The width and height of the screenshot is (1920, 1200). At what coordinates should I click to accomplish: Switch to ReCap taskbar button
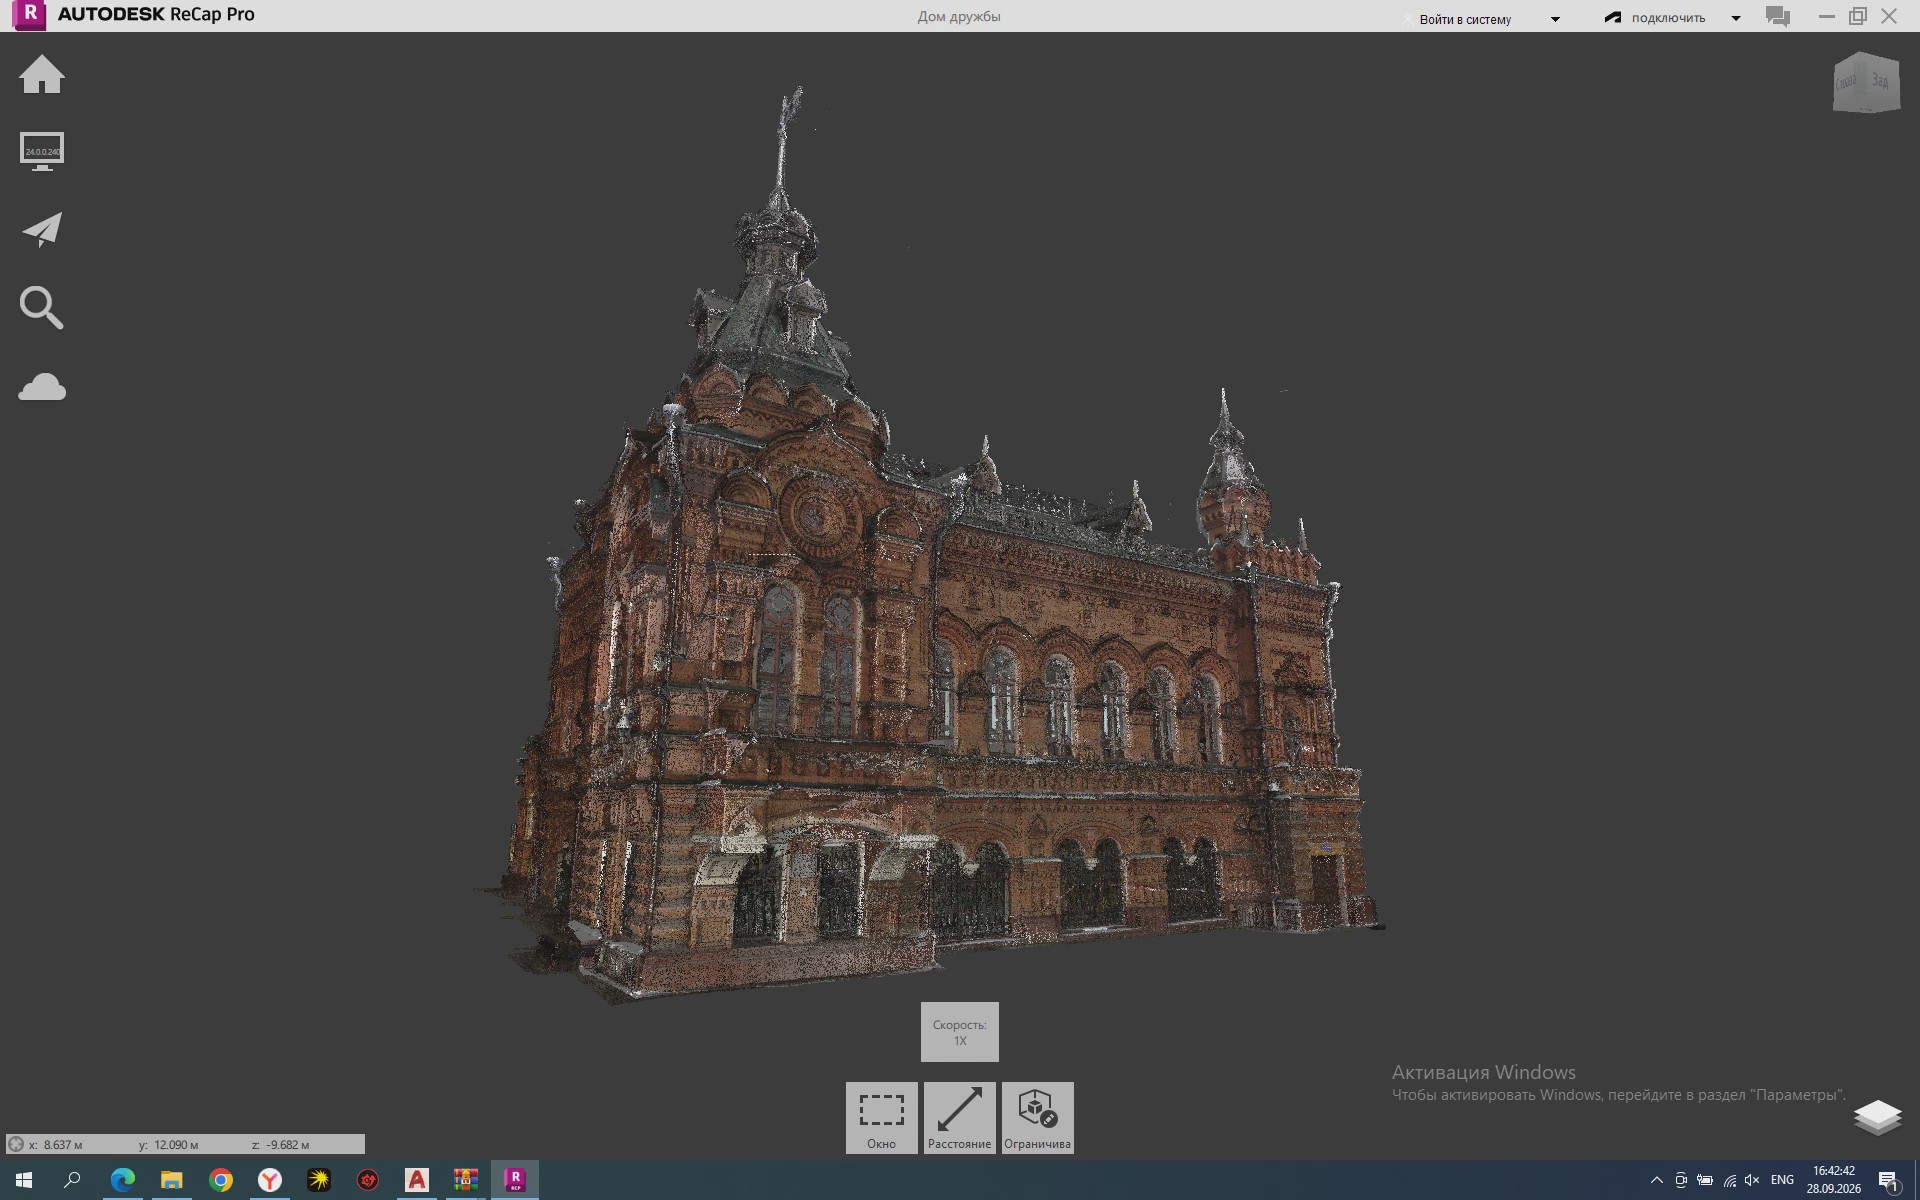pyautogui.click(x=515, y=1180)
